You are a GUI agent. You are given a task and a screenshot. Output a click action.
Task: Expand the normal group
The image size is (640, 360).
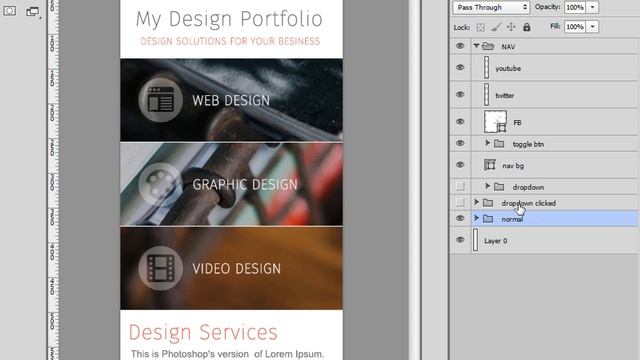(476, 218)
